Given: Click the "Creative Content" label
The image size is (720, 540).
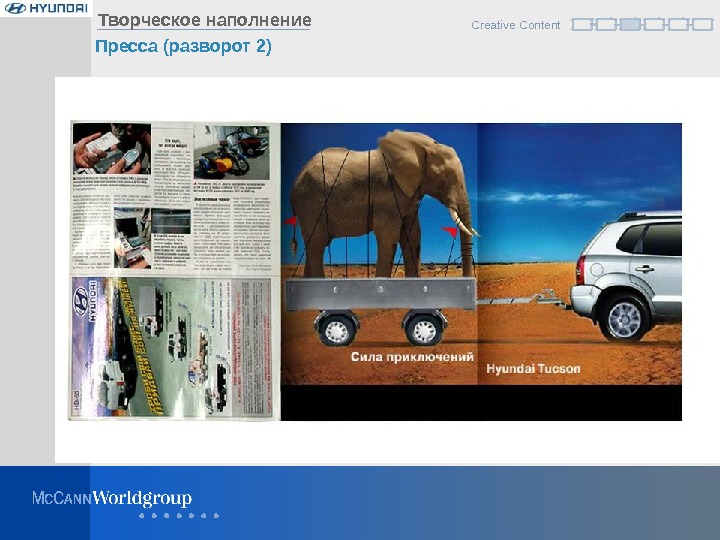Looking at the screenshot, I should point(516,25).
